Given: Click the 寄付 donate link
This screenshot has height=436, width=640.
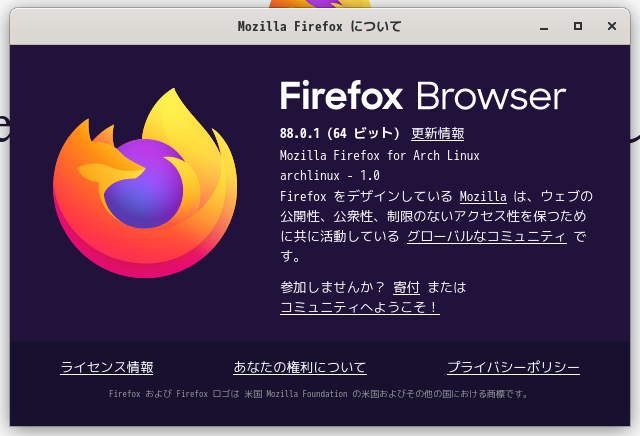Looking at the screenshot, I should [406, 287].
